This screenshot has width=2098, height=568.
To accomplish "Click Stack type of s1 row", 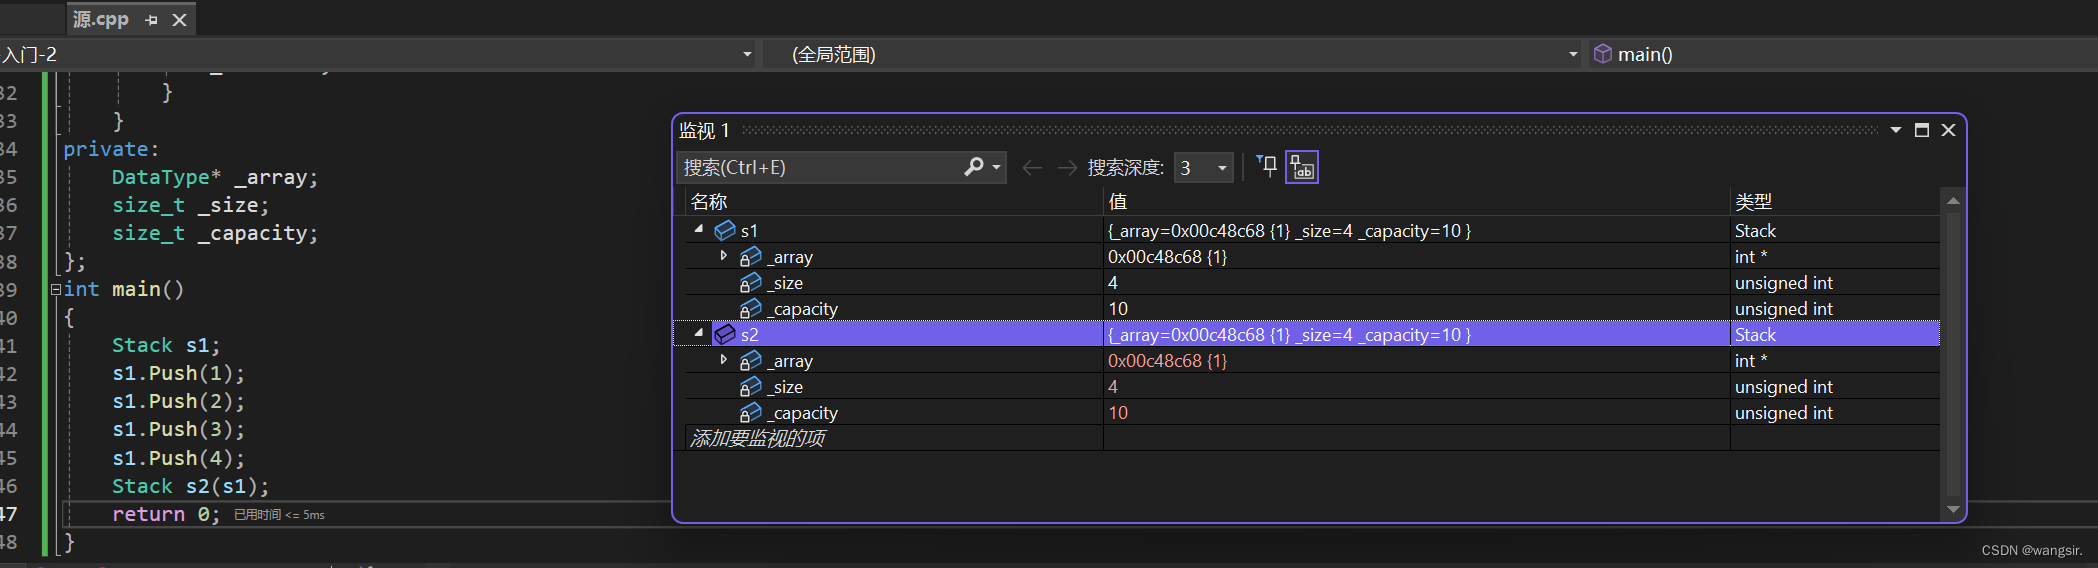I will 1755,231.
